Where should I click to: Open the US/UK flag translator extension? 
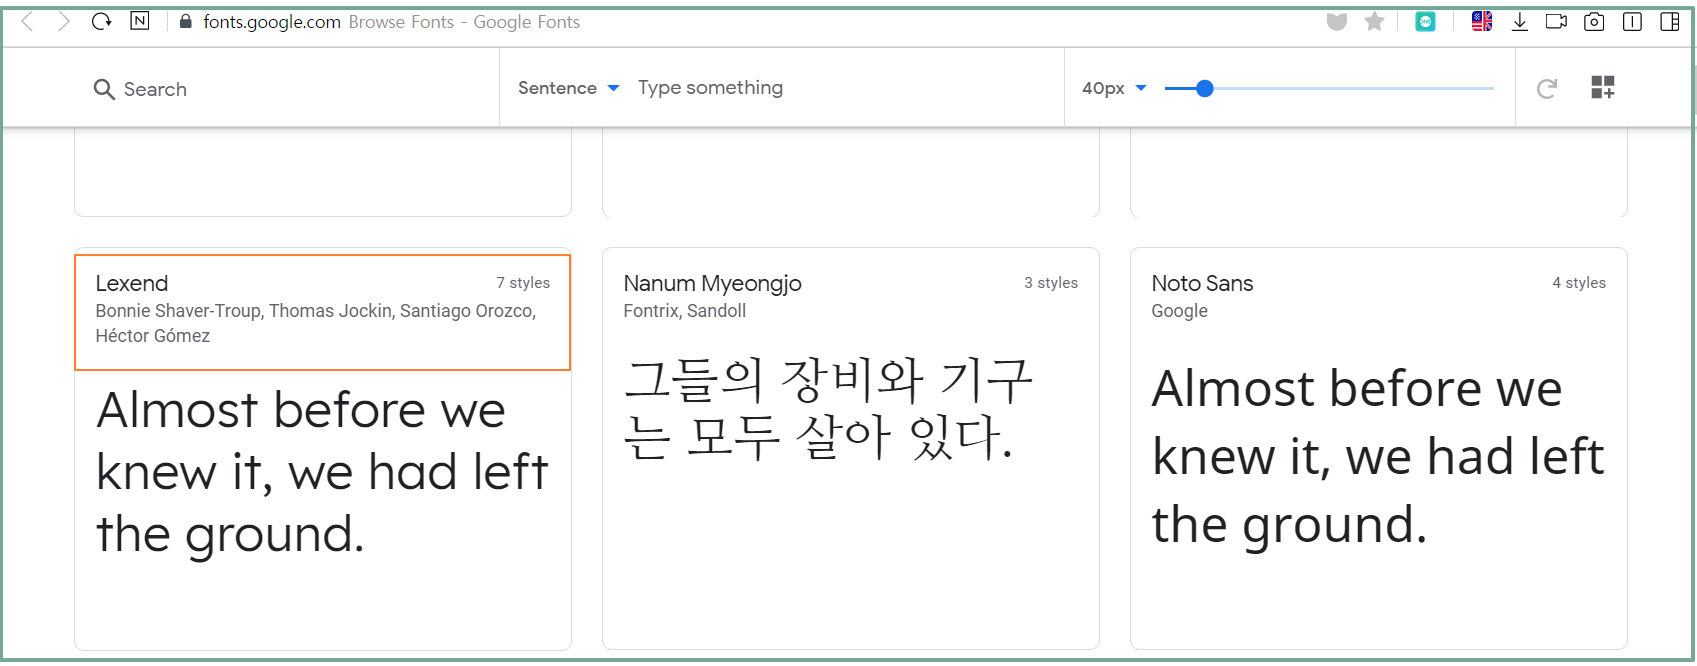click(x=1482, y=21)
